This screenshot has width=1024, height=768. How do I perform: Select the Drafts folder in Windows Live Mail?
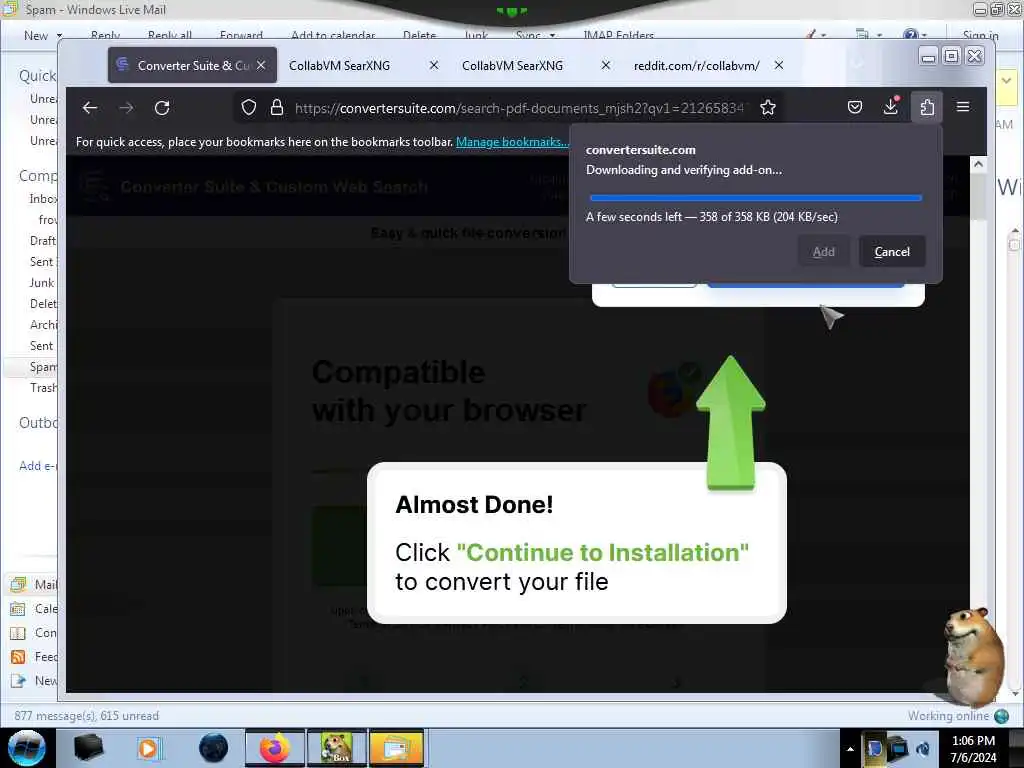click(x=43, y=241)
